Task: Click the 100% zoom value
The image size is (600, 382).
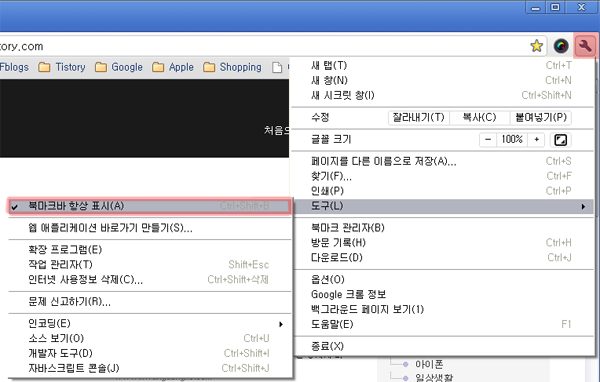Action: pos(512,140)
